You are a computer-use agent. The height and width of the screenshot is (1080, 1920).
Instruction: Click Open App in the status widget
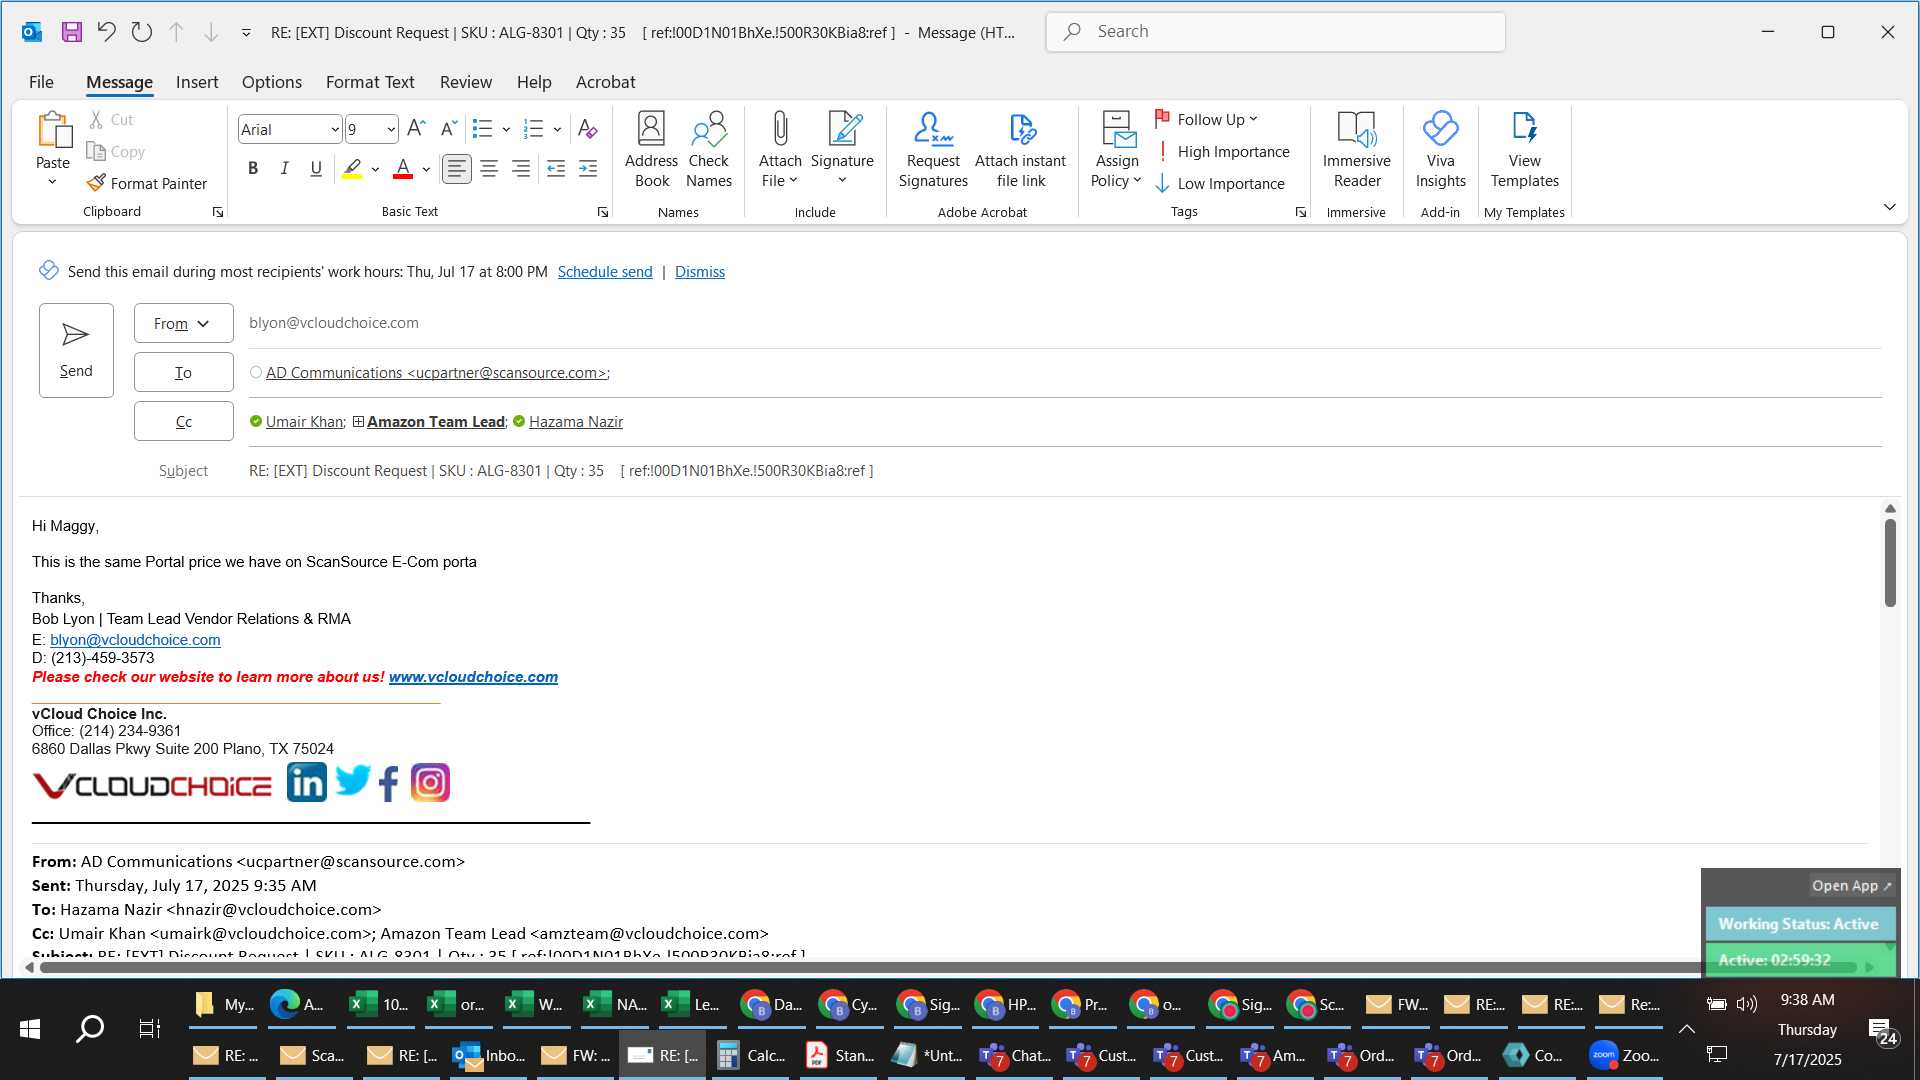click(1852, 886)
